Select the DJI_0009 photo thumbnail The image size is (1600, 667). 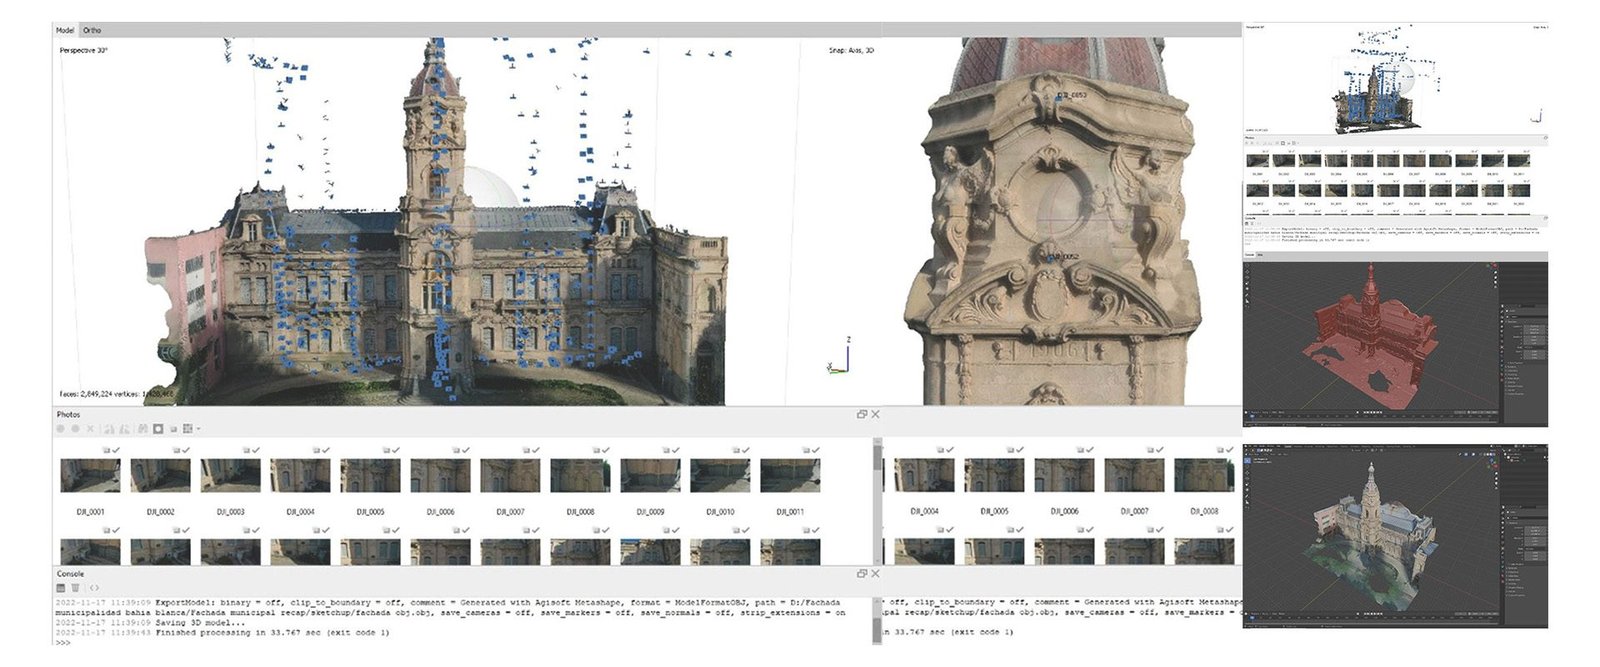coord(650,476)
